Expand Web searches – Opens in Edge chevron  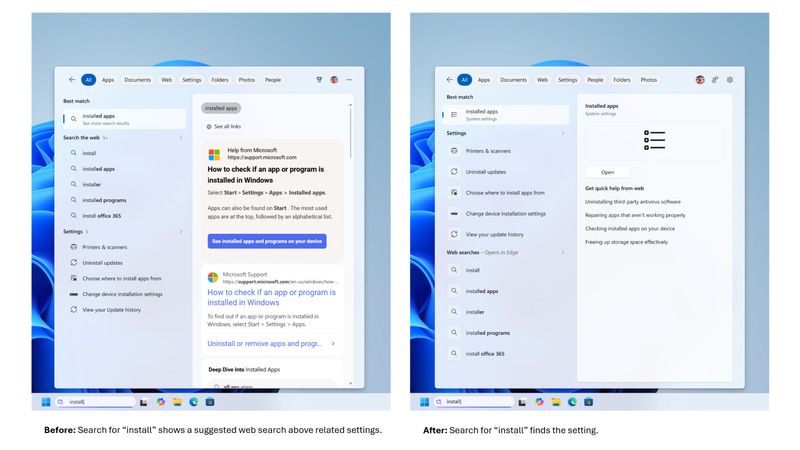[x=563, y=253]
